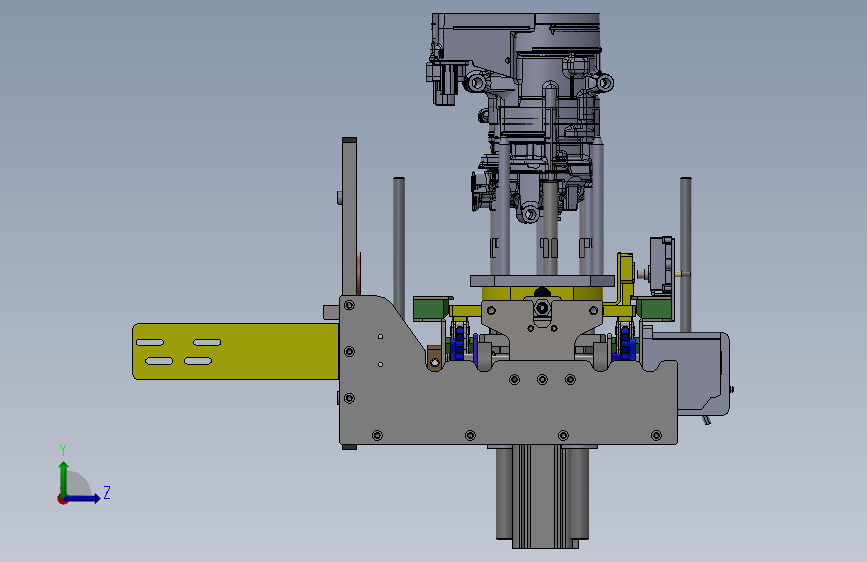Select the left green block
Screen dimensions: 867x562
tap(431, 308)
